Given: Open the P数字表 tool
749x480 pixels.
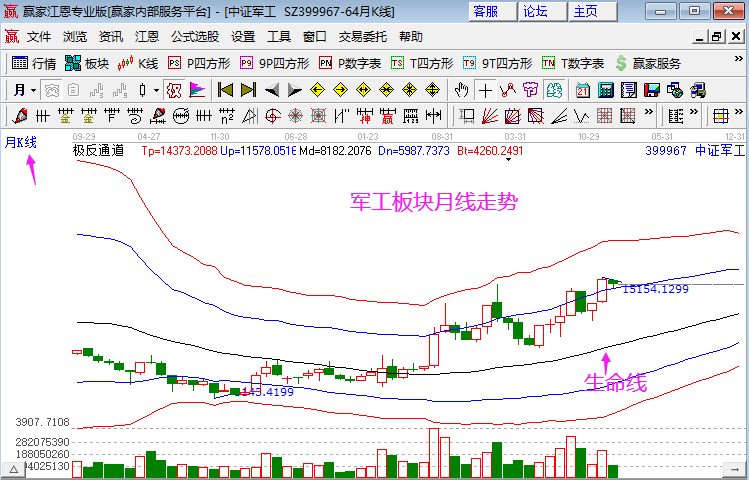Looking at the screenshot, I should click(x=350, y=63).
